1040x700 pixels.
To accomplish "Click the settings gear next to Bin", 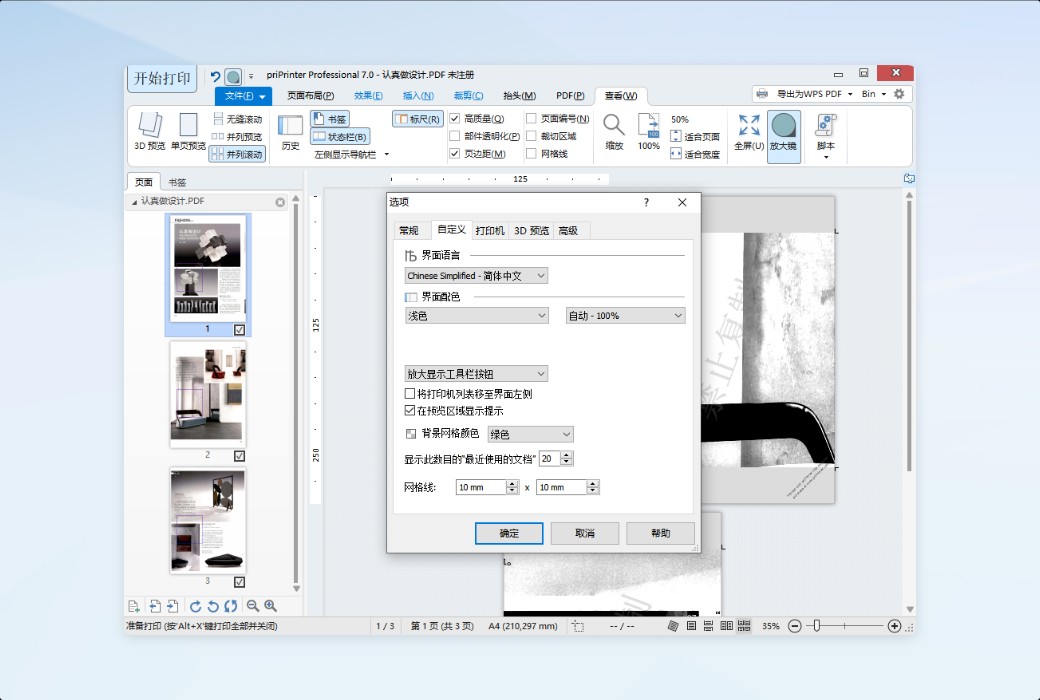I will 899,94.
